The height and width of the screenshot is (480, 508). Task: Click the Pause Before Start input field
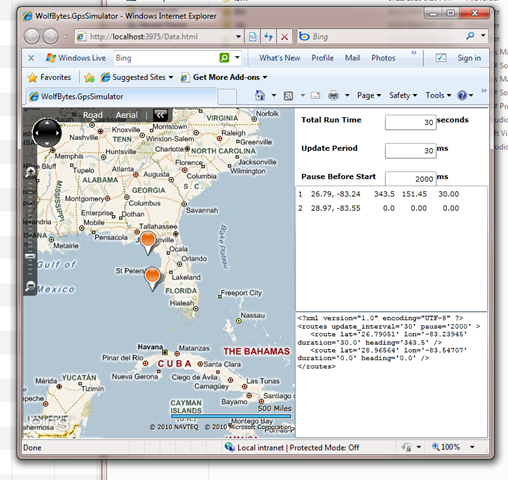point(411,178)
